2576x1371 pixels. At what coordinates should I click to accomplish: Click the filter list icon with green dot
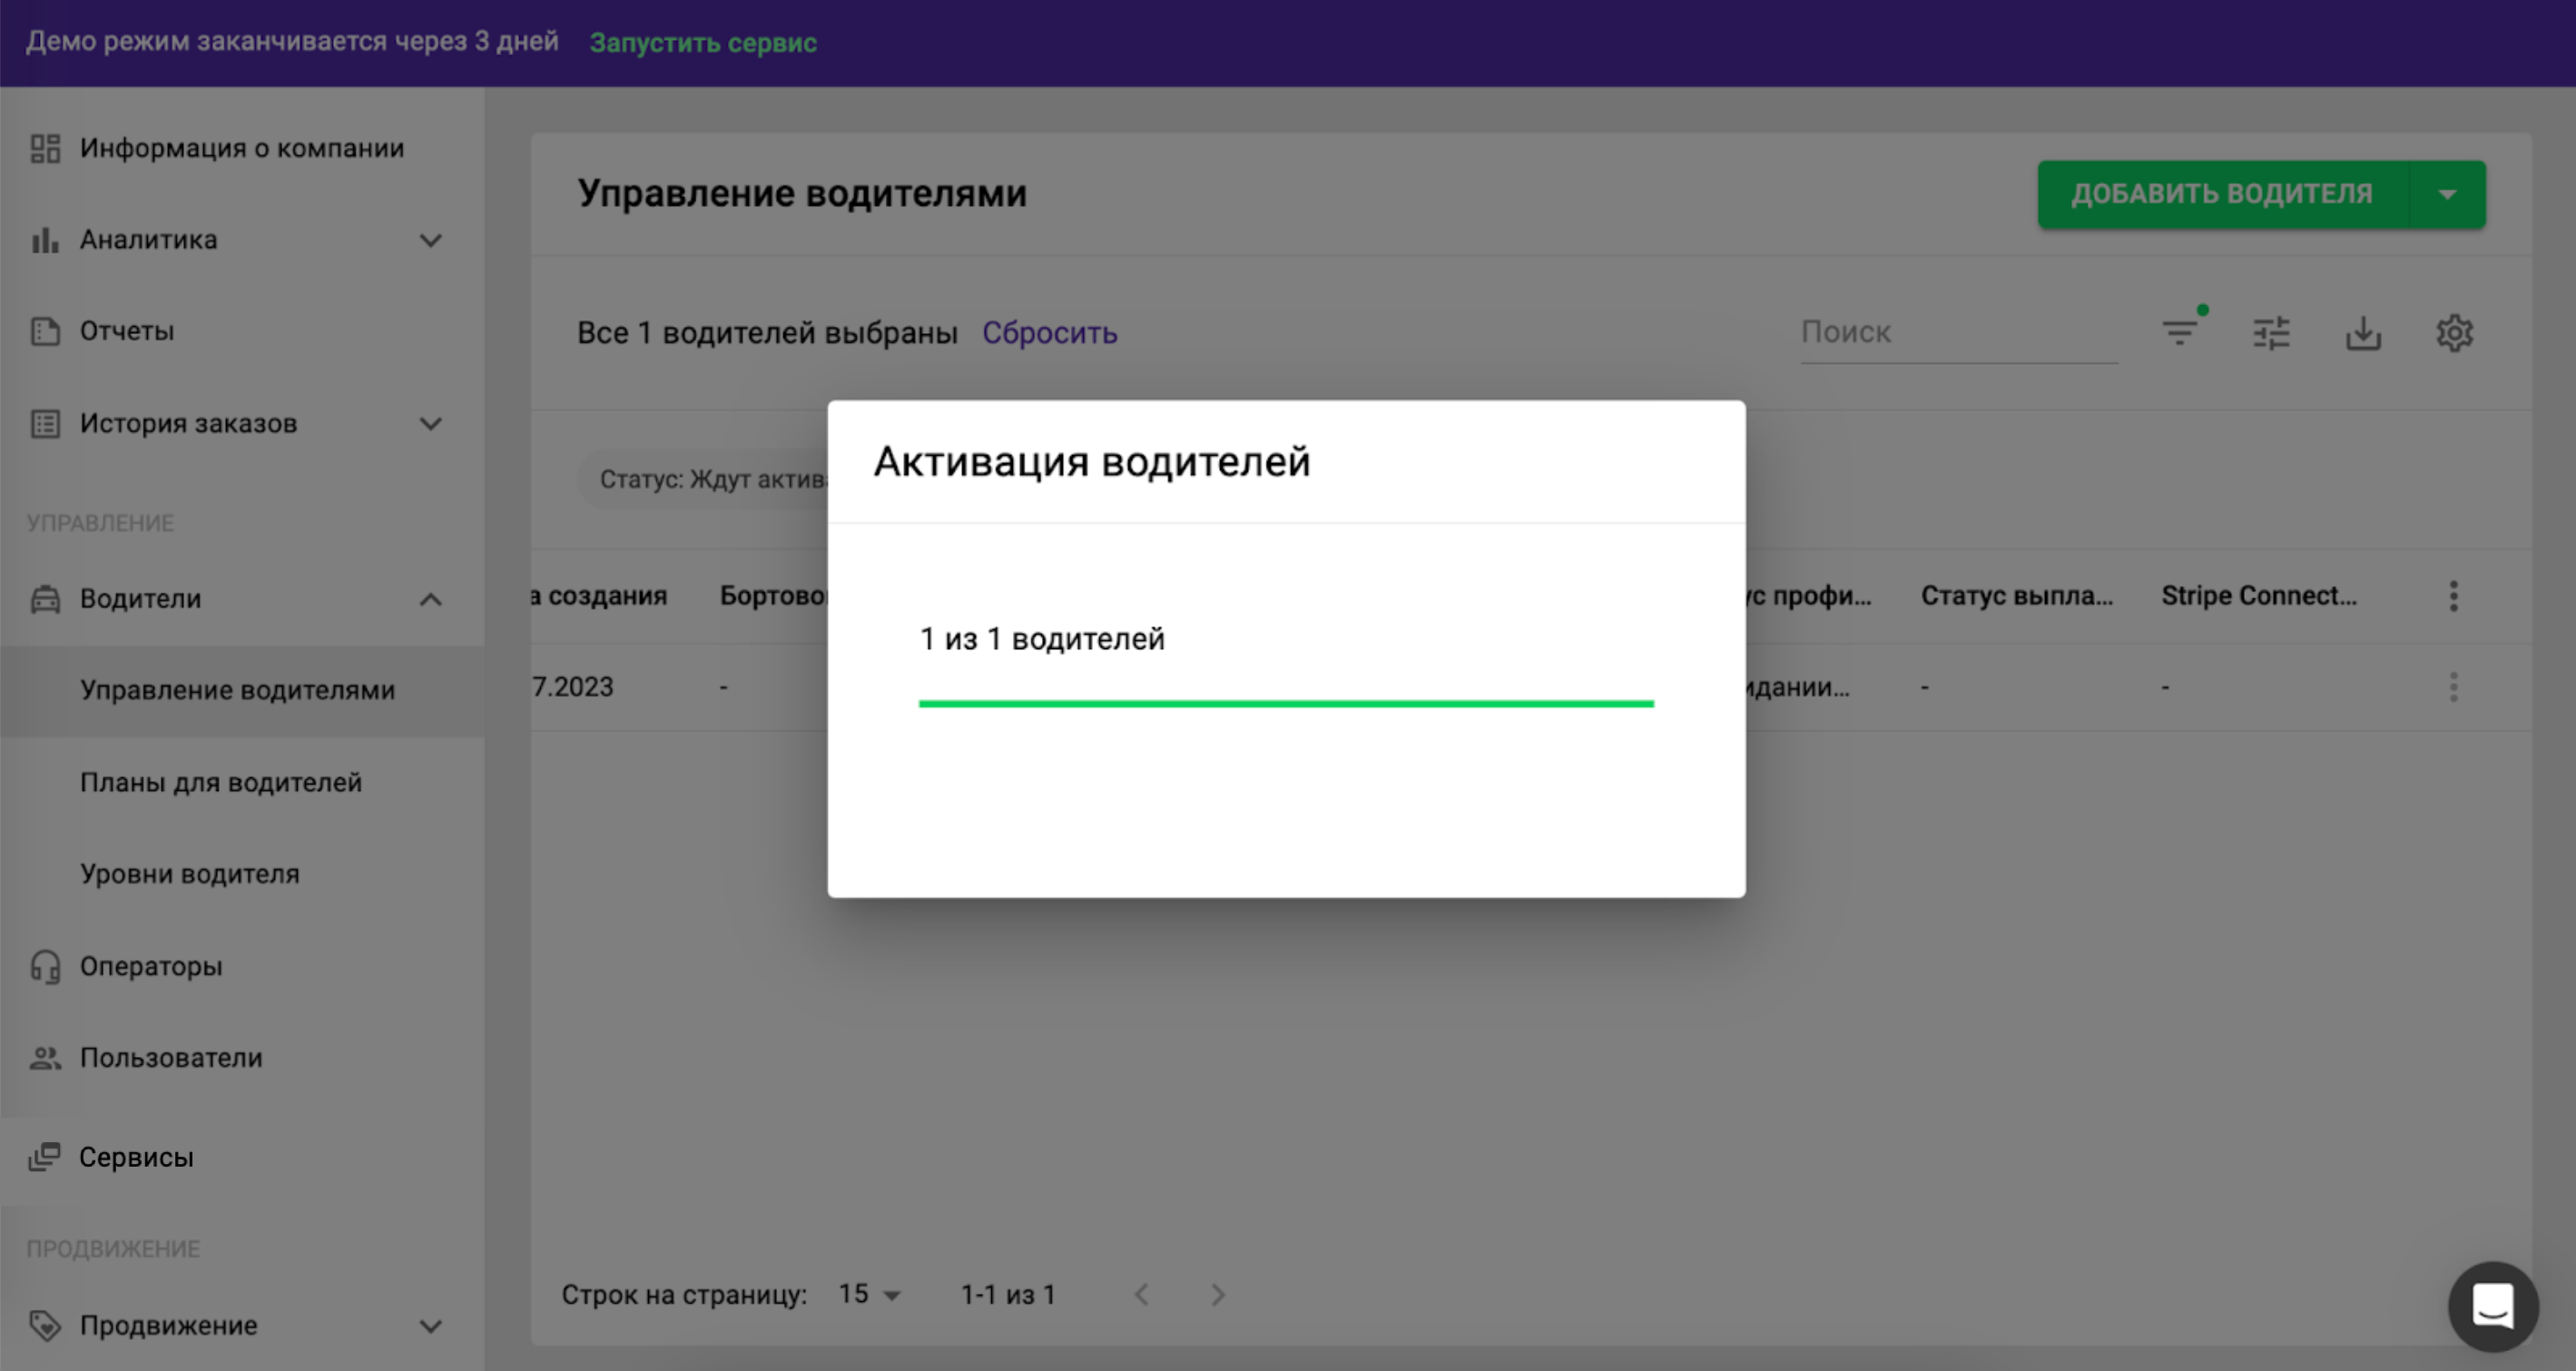(x=2180, y=331)
